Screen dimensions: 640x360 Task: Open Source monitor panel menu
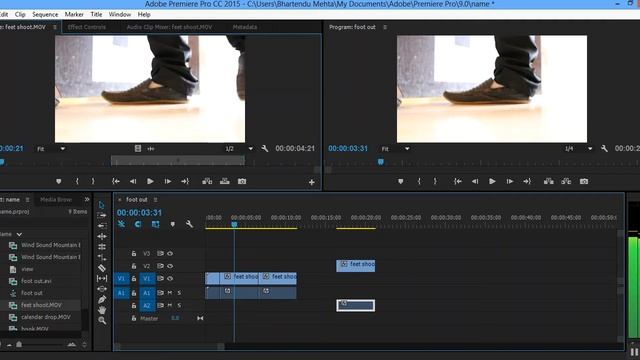coord(55,27)
